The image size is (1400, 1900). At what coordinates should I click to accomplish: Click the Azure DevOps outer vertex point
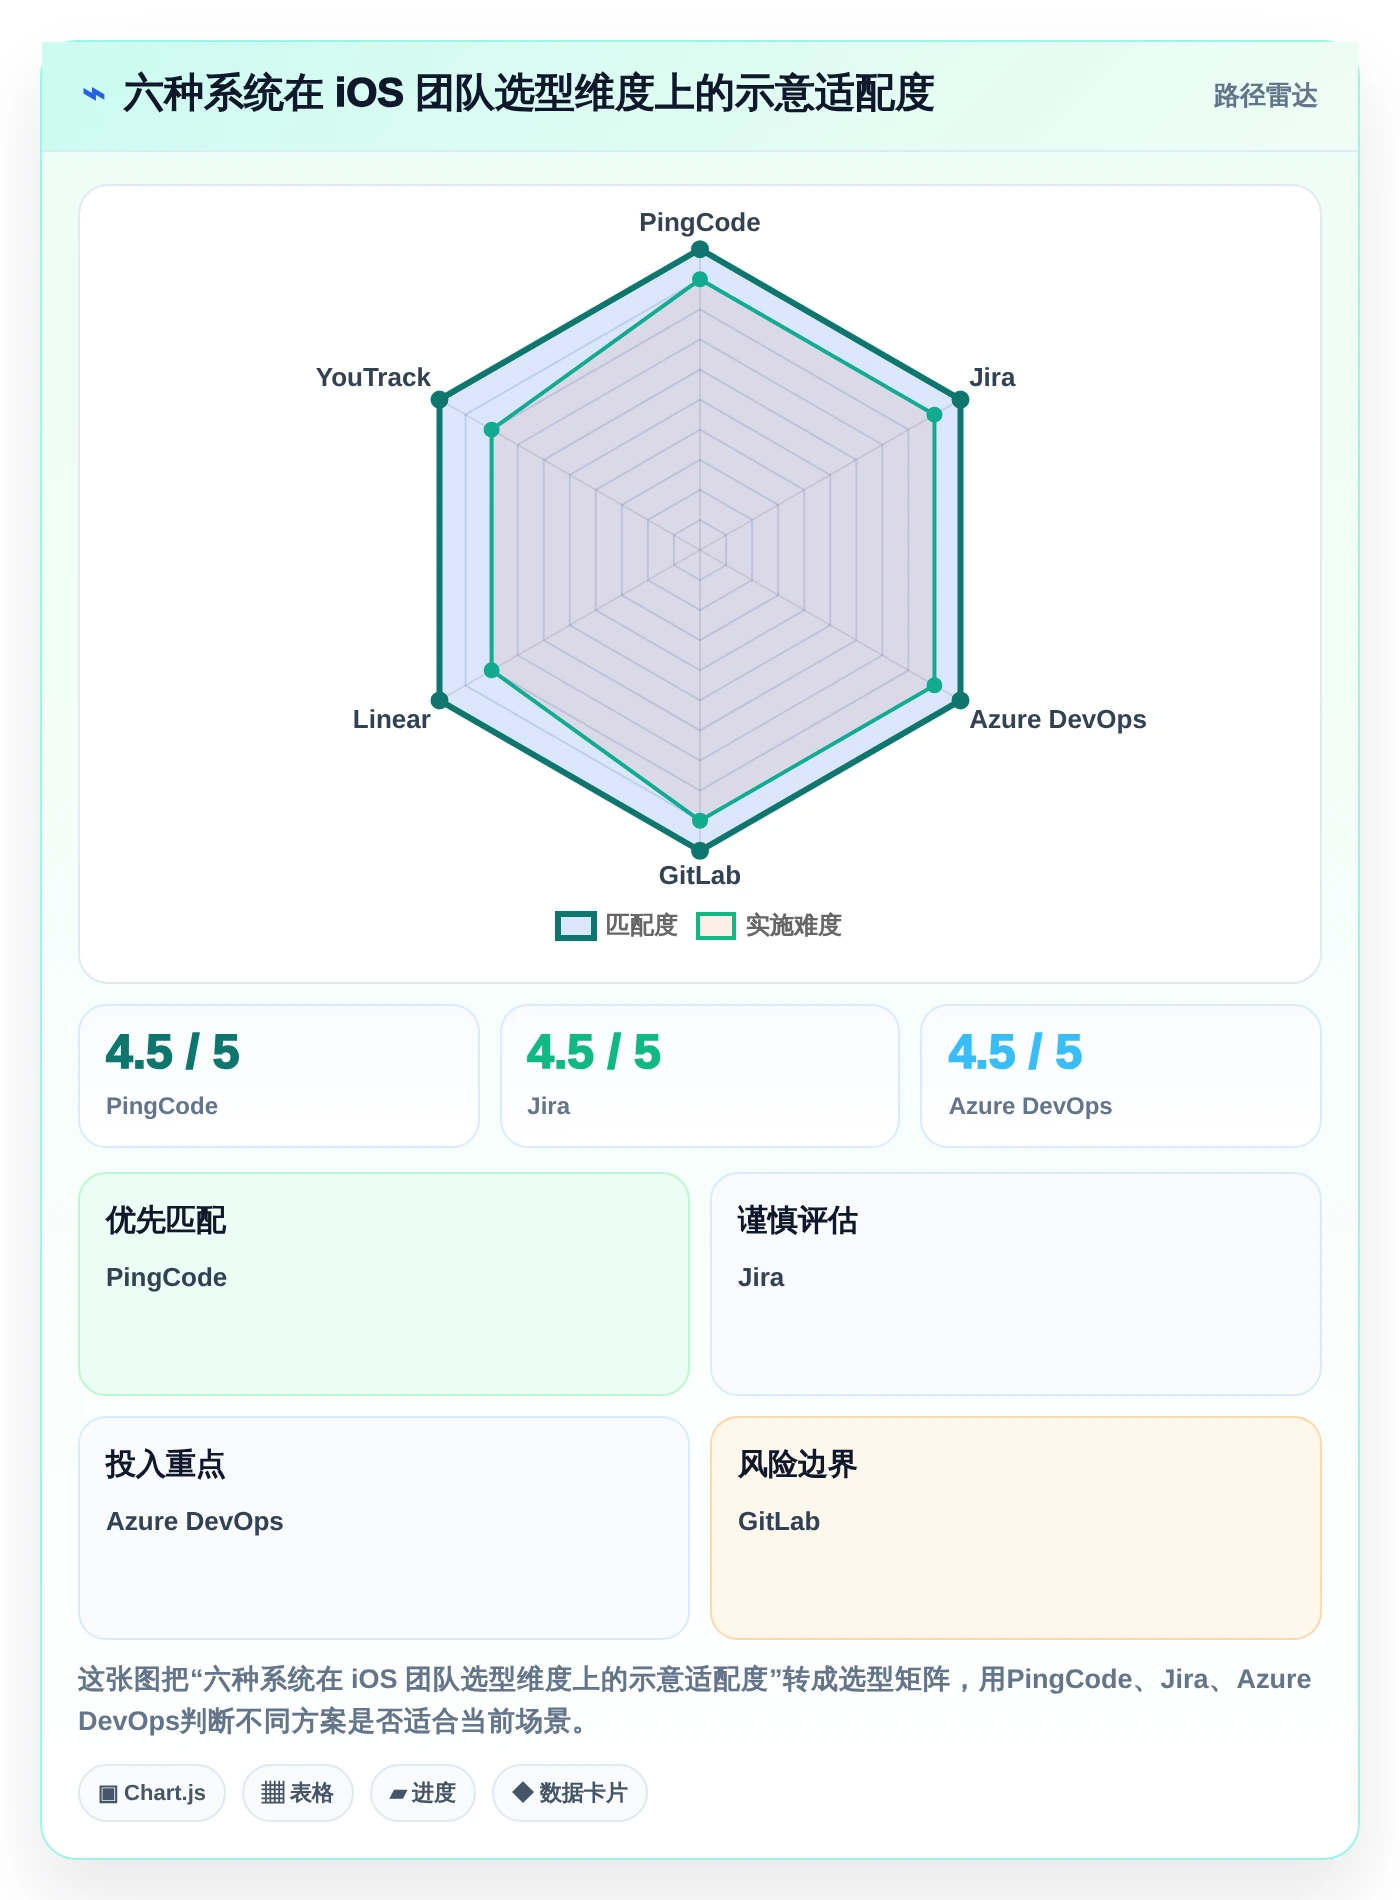coord(960,700)
